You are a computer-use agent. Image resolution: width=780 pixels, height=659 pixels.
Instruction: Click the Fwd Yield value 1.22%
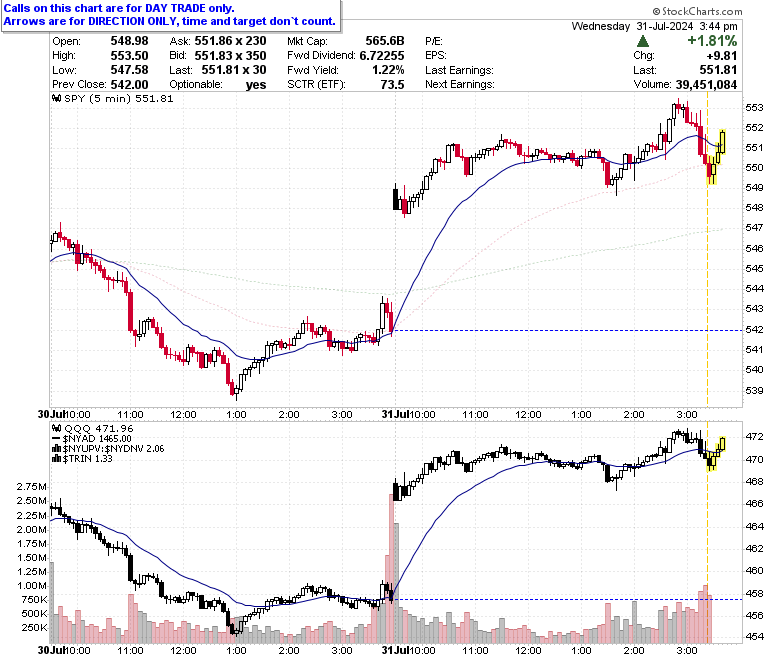(x=388, y=70)
